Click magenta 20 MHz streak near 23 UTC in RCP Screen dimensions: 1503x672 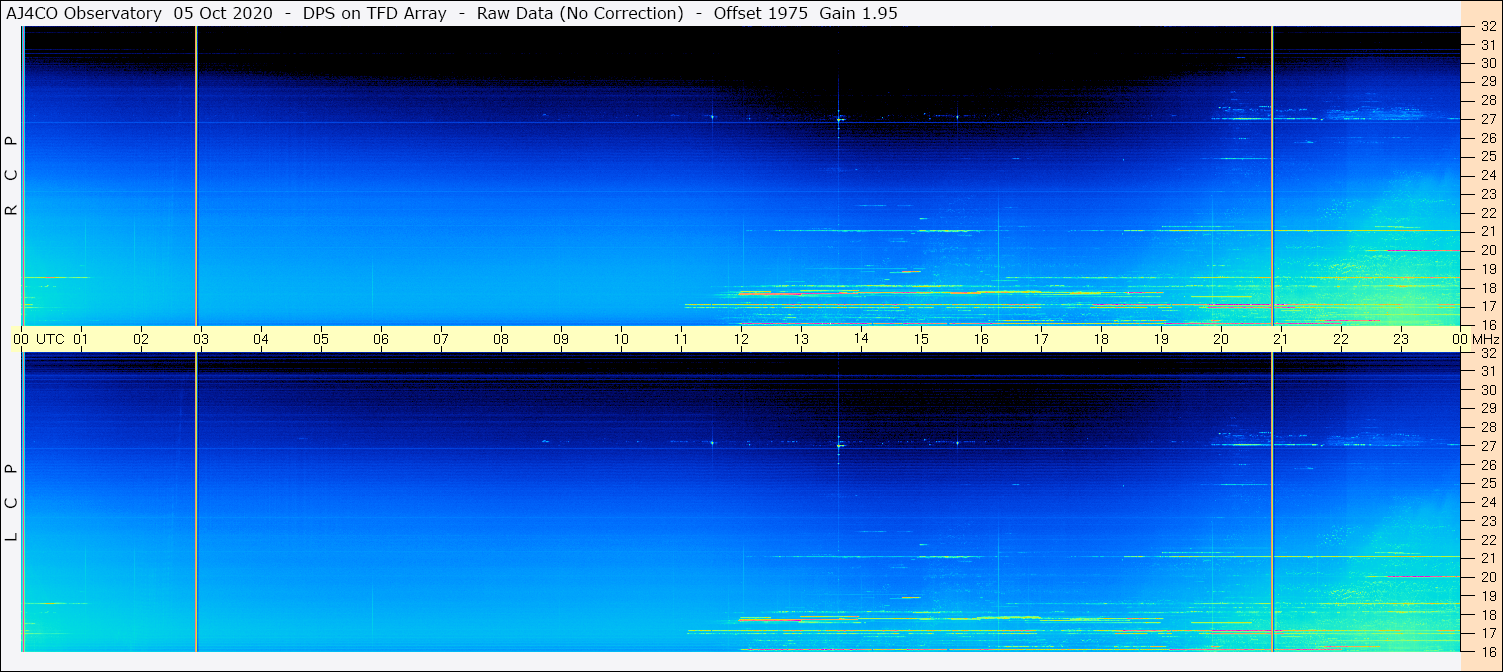coord(1423,250)
